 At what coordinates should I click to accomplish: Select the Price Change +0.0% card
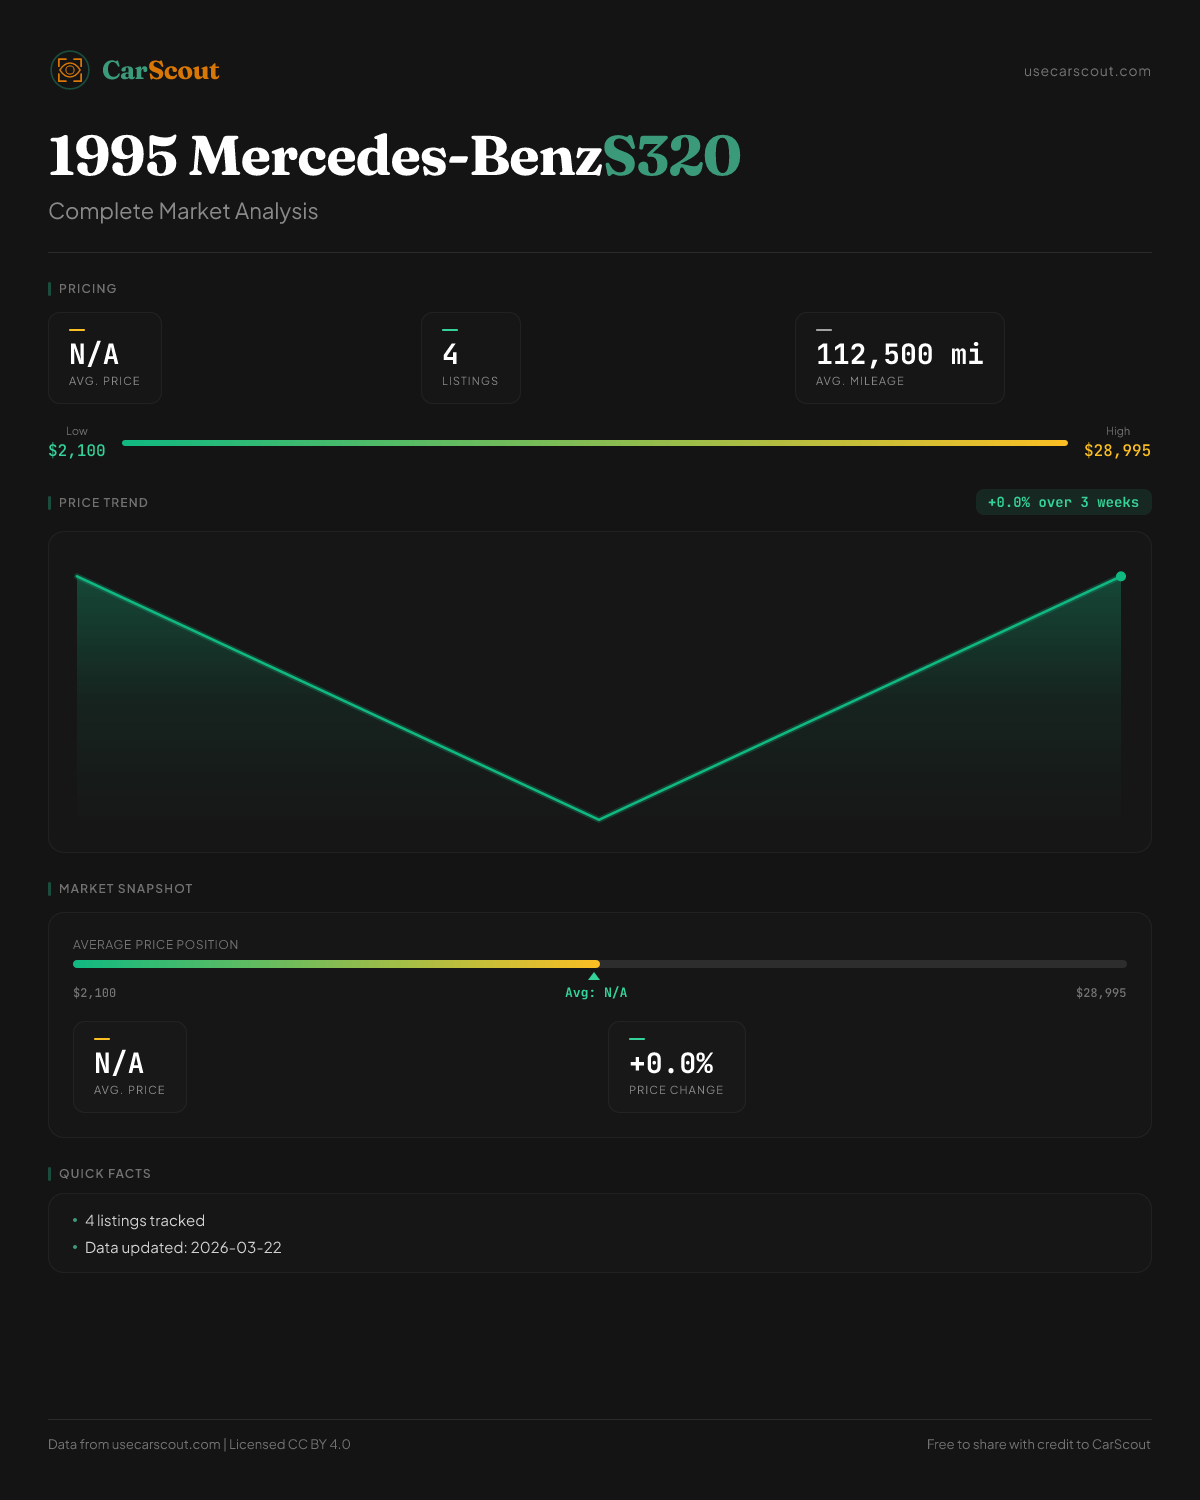pyautogui.click(x=676, y=1067)
